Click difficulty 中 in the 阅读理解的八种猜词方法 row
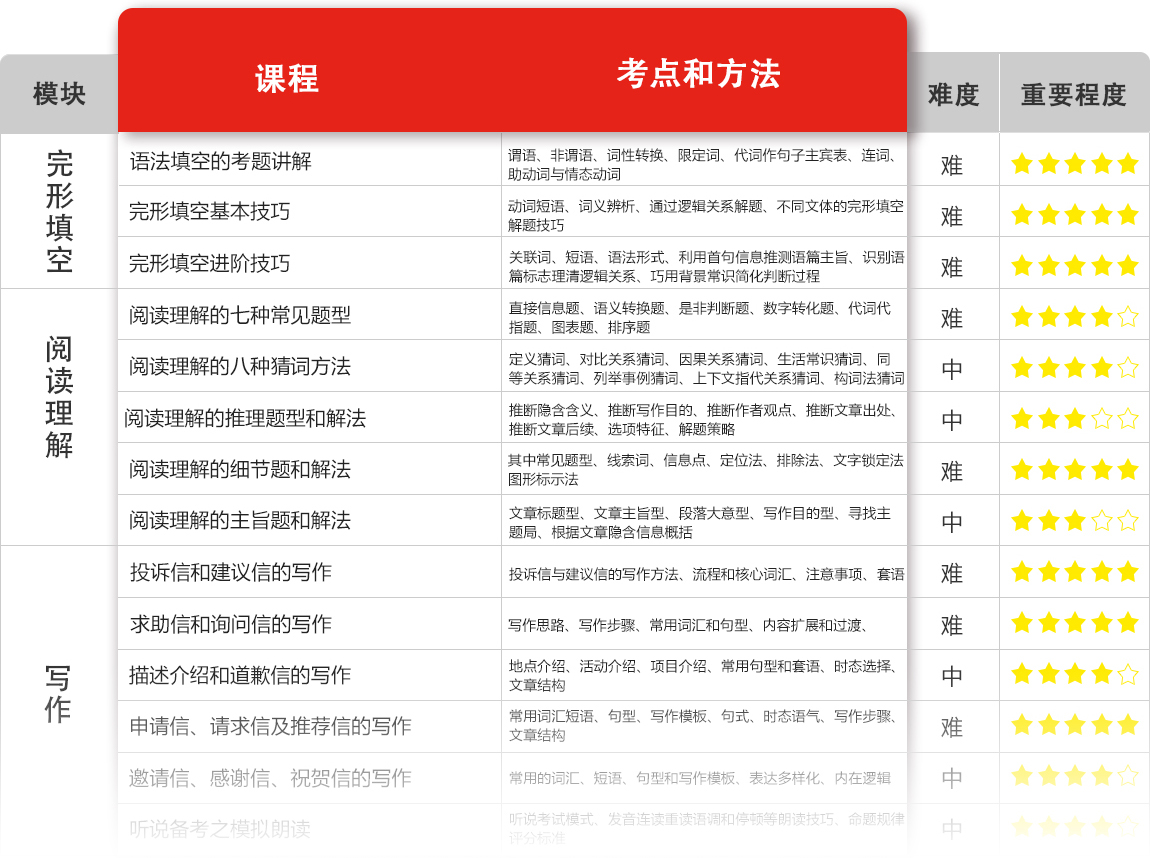This screenshot has width=1150, height=858. pyautogui.click(x=952, y=370)
